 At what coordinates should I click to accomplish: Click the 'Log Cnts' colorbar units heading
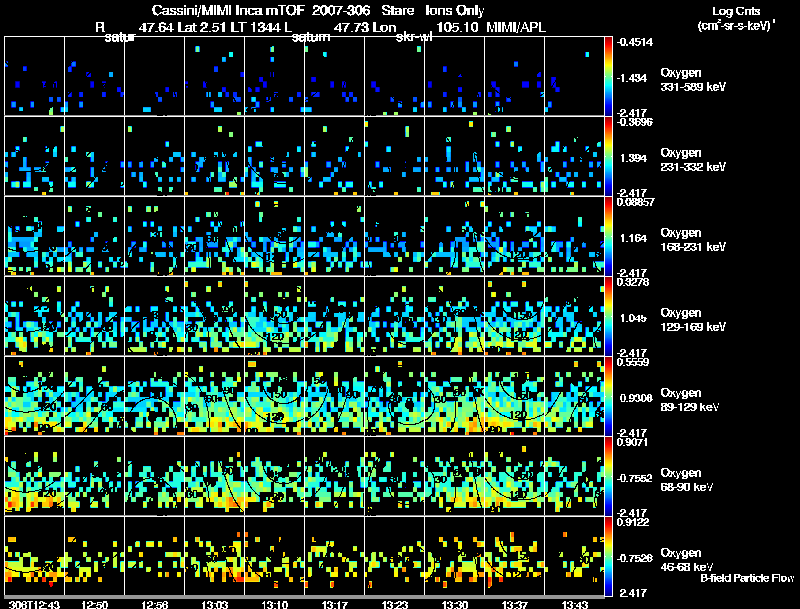(x=736, y=11)
